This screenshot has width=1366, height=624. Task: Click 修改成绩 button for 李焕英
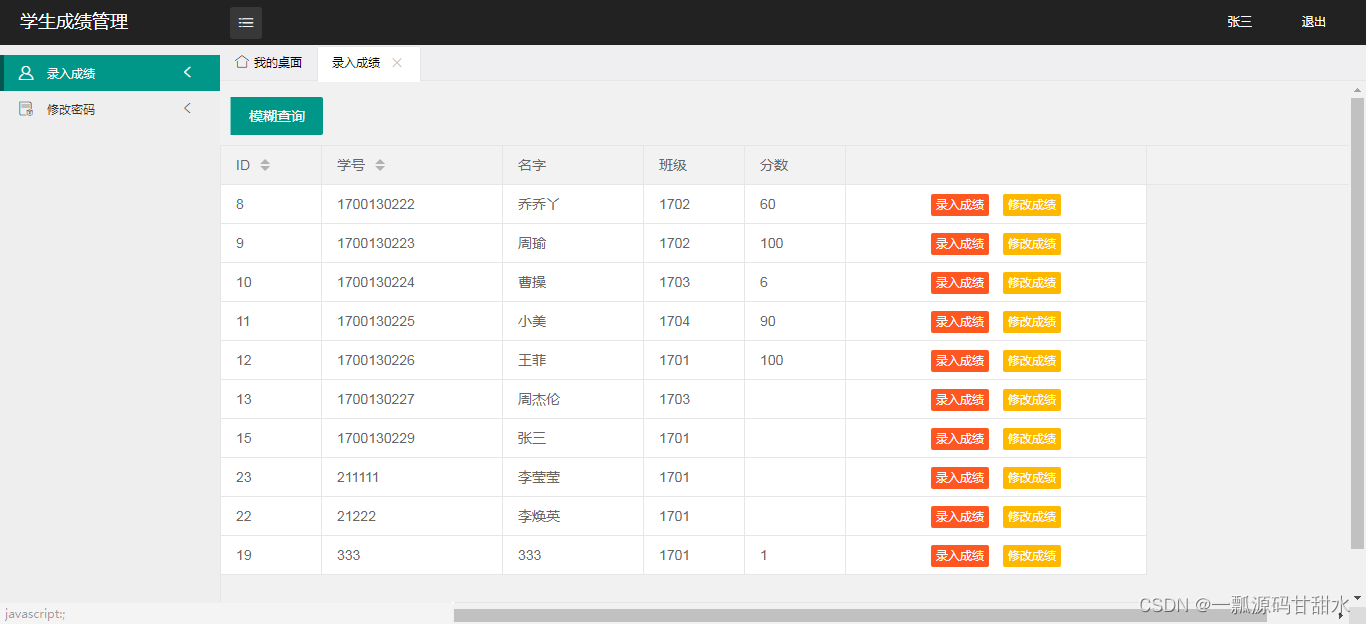click(1032, 517)
